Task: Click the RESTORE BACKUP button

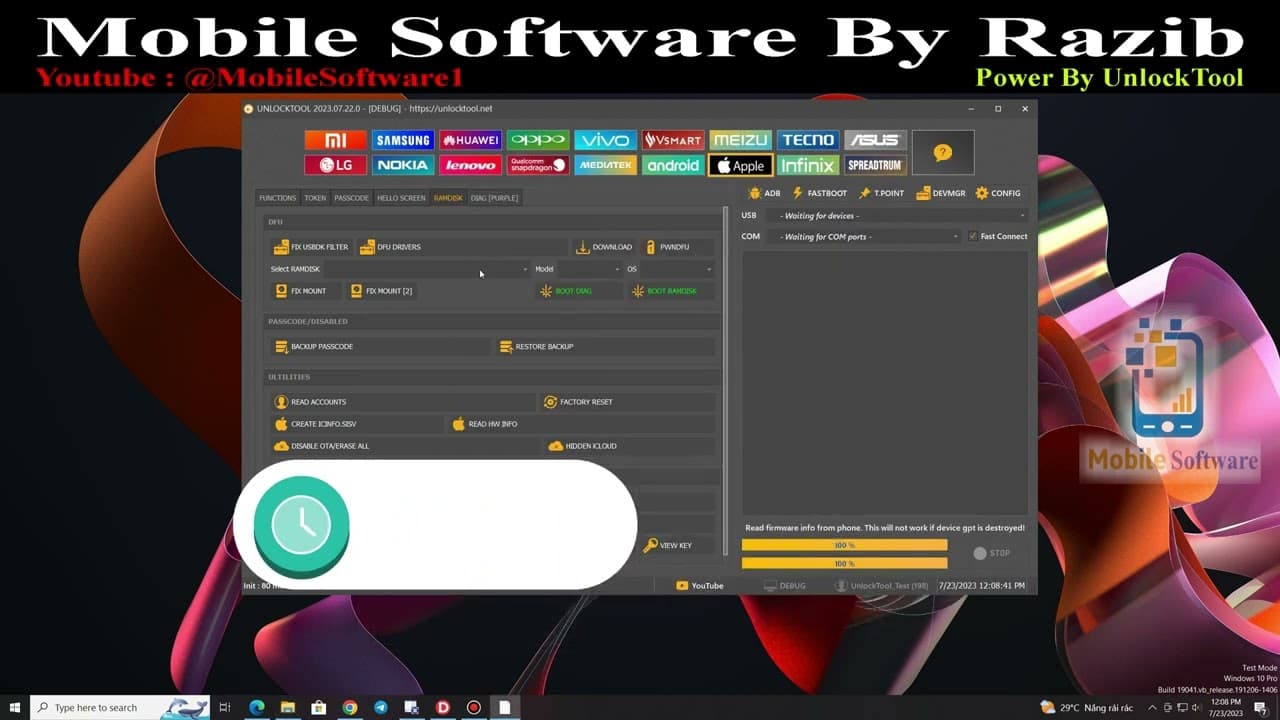Action: click(606, 346)
